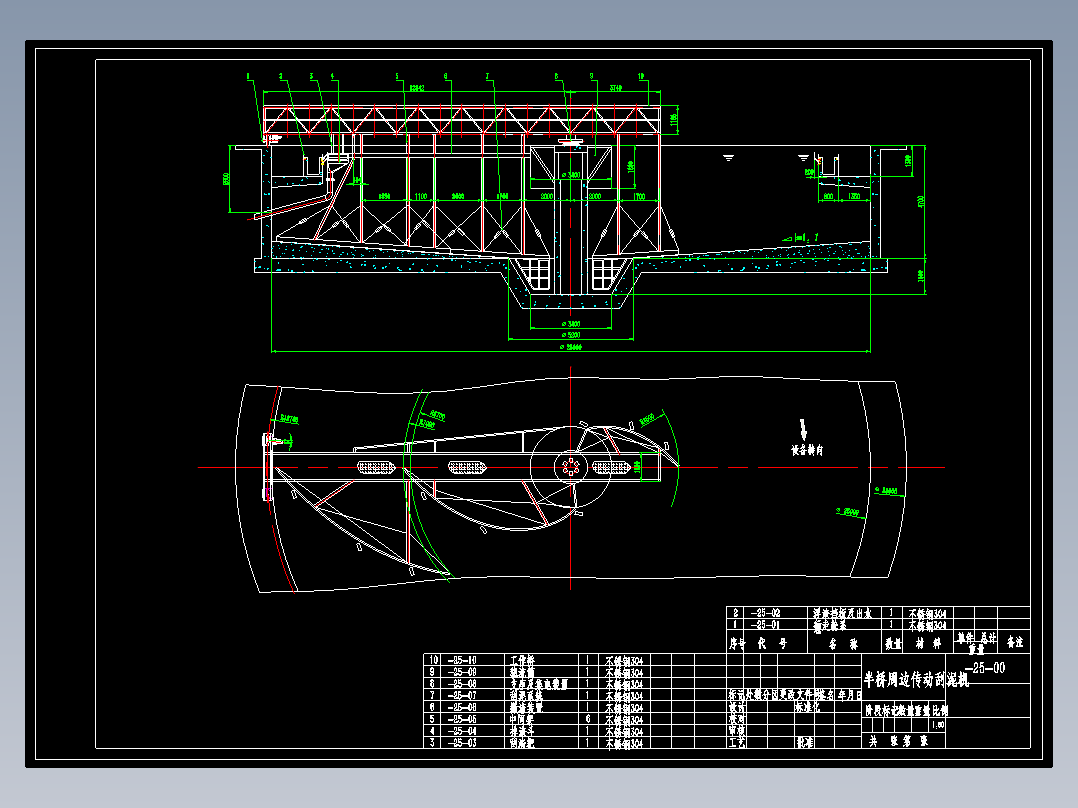1078x808 pixels.
Task: Click part code "-25-09" in parts list
Action: click(462, 672)
